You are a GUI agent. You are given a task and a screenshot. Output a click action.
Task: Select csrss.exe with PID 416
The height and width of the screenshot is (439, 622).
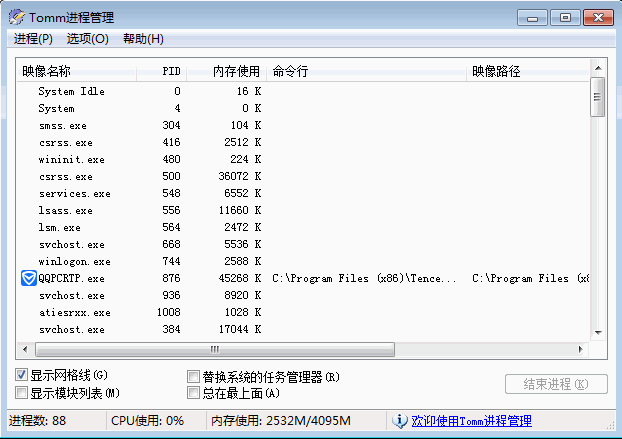coord(303,142)
